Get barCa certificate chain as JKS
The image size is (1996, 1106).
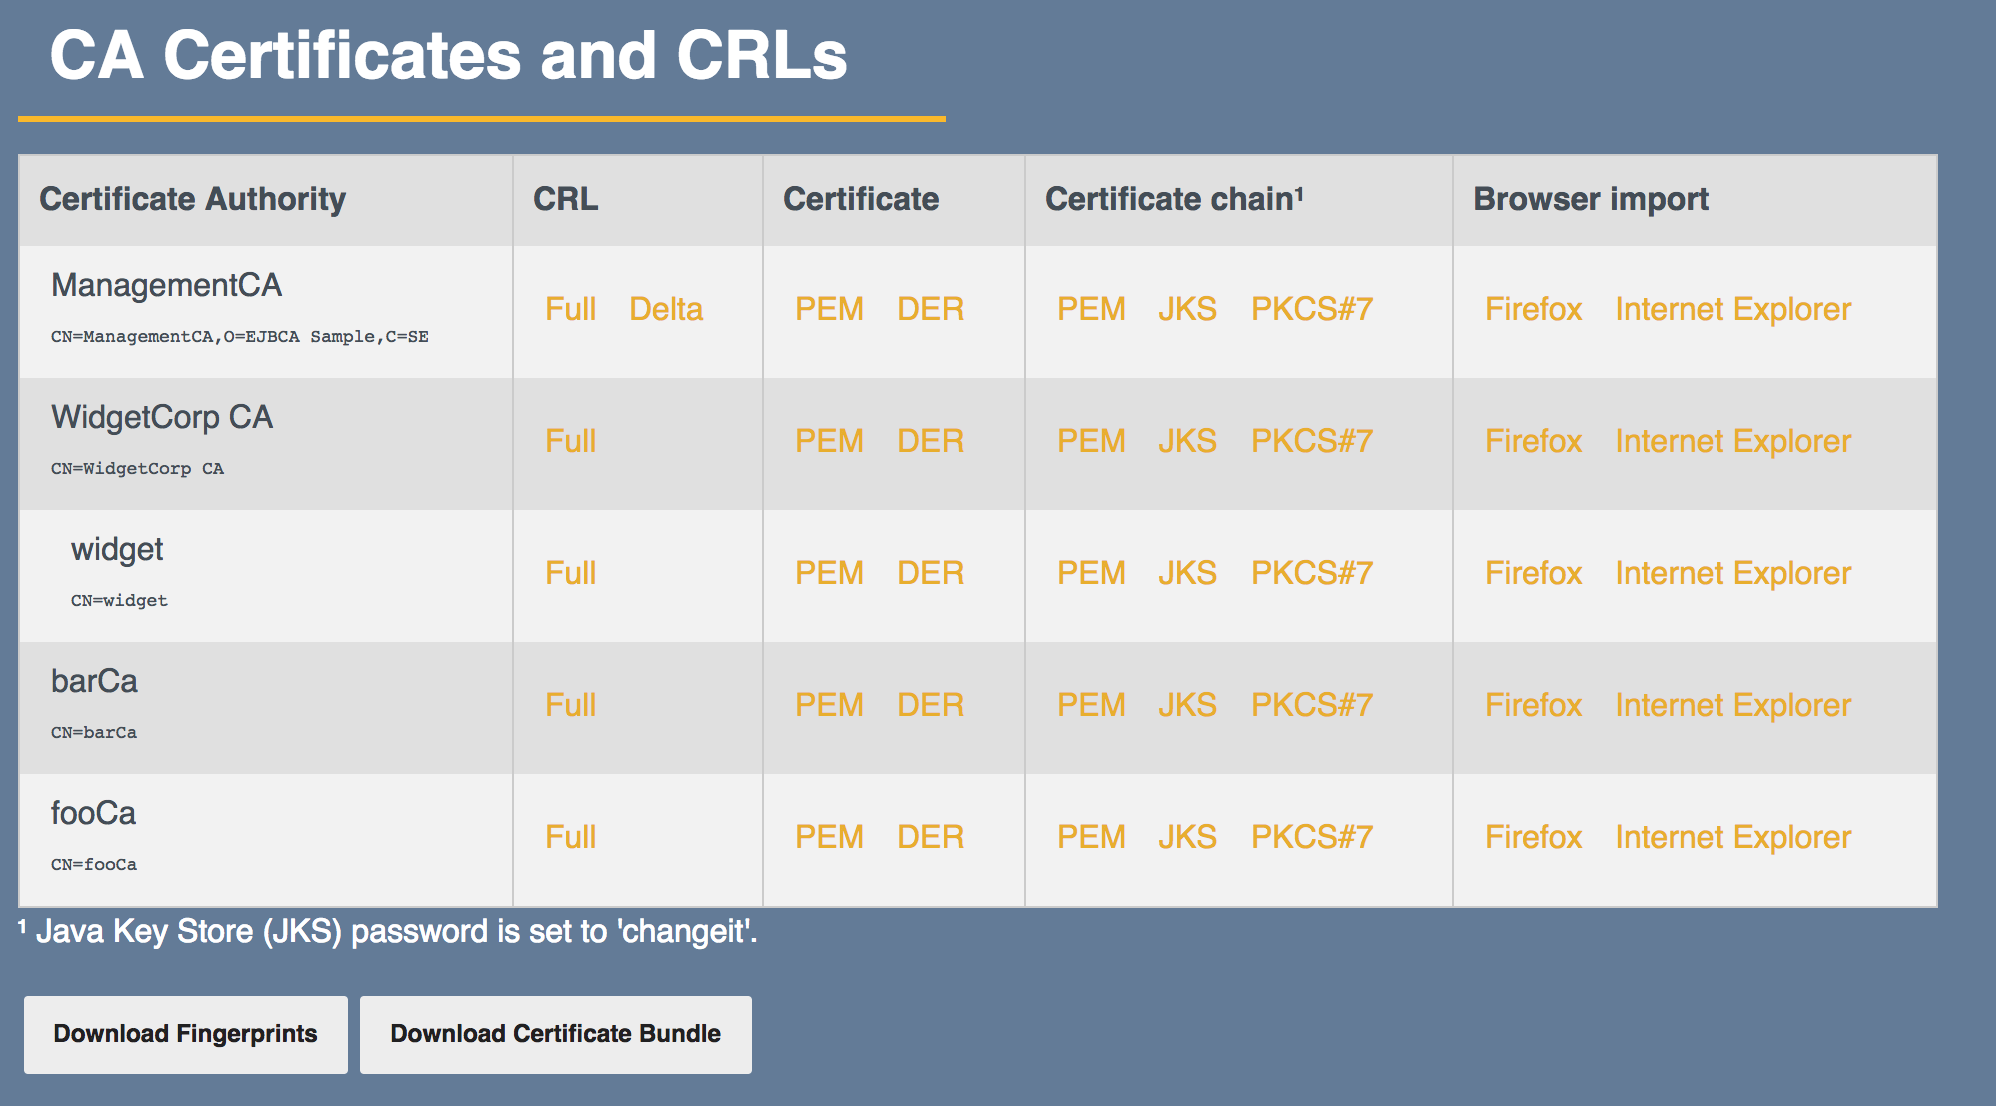pos(1187,705)
